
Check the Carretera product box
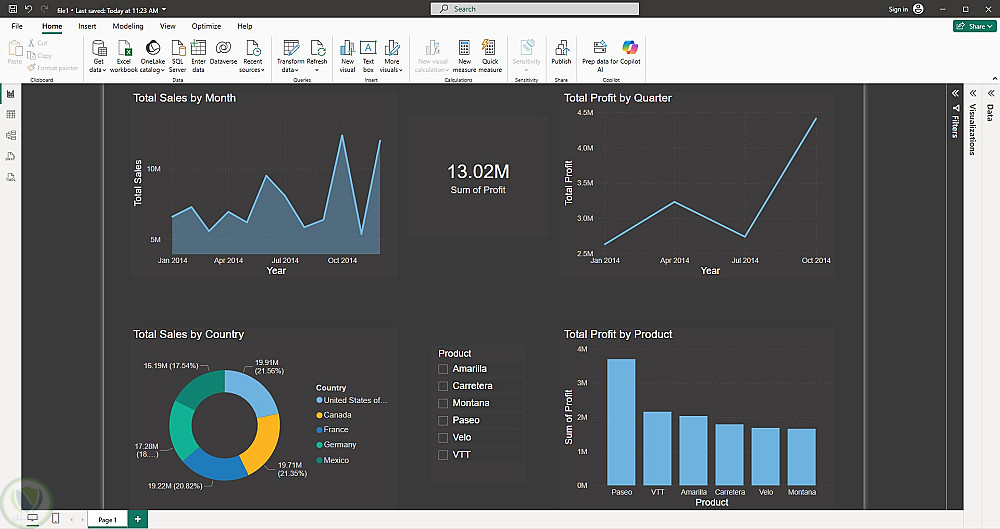(443, 386)
